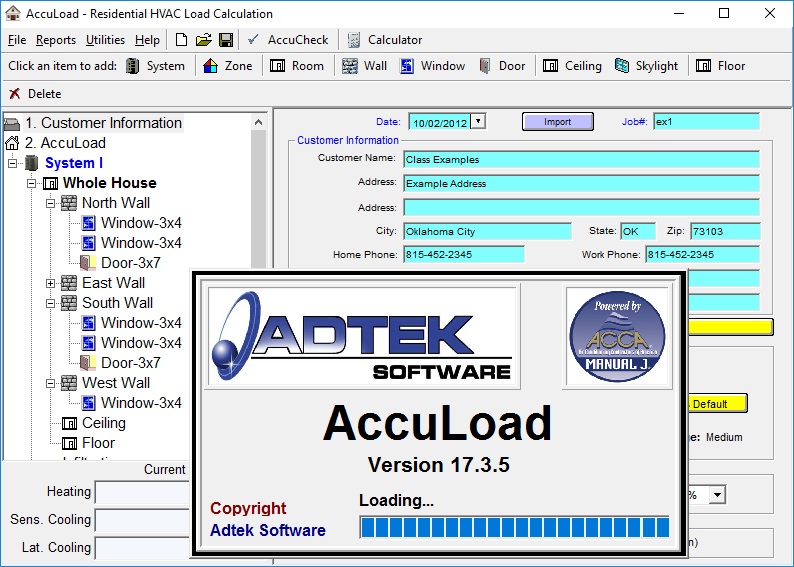Select Door-3x7 under North Wall
This screenshot has width=794, height=567.
(131, 263)
